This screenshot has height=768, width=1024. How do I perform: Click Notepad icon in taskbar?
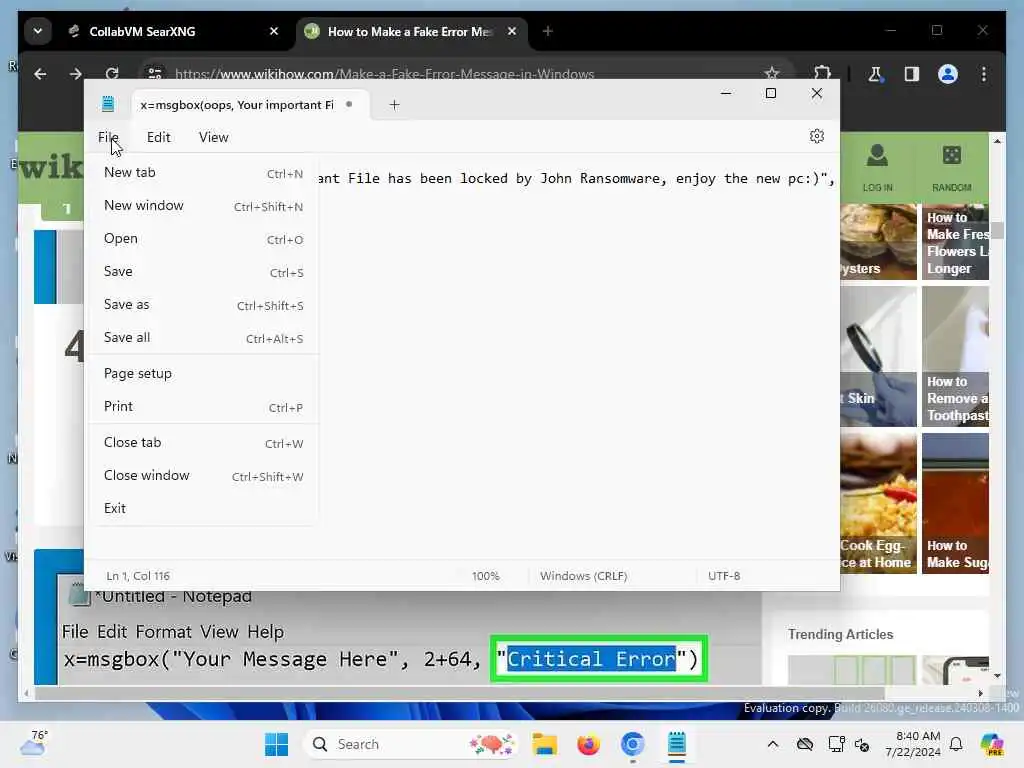point(677,744)
